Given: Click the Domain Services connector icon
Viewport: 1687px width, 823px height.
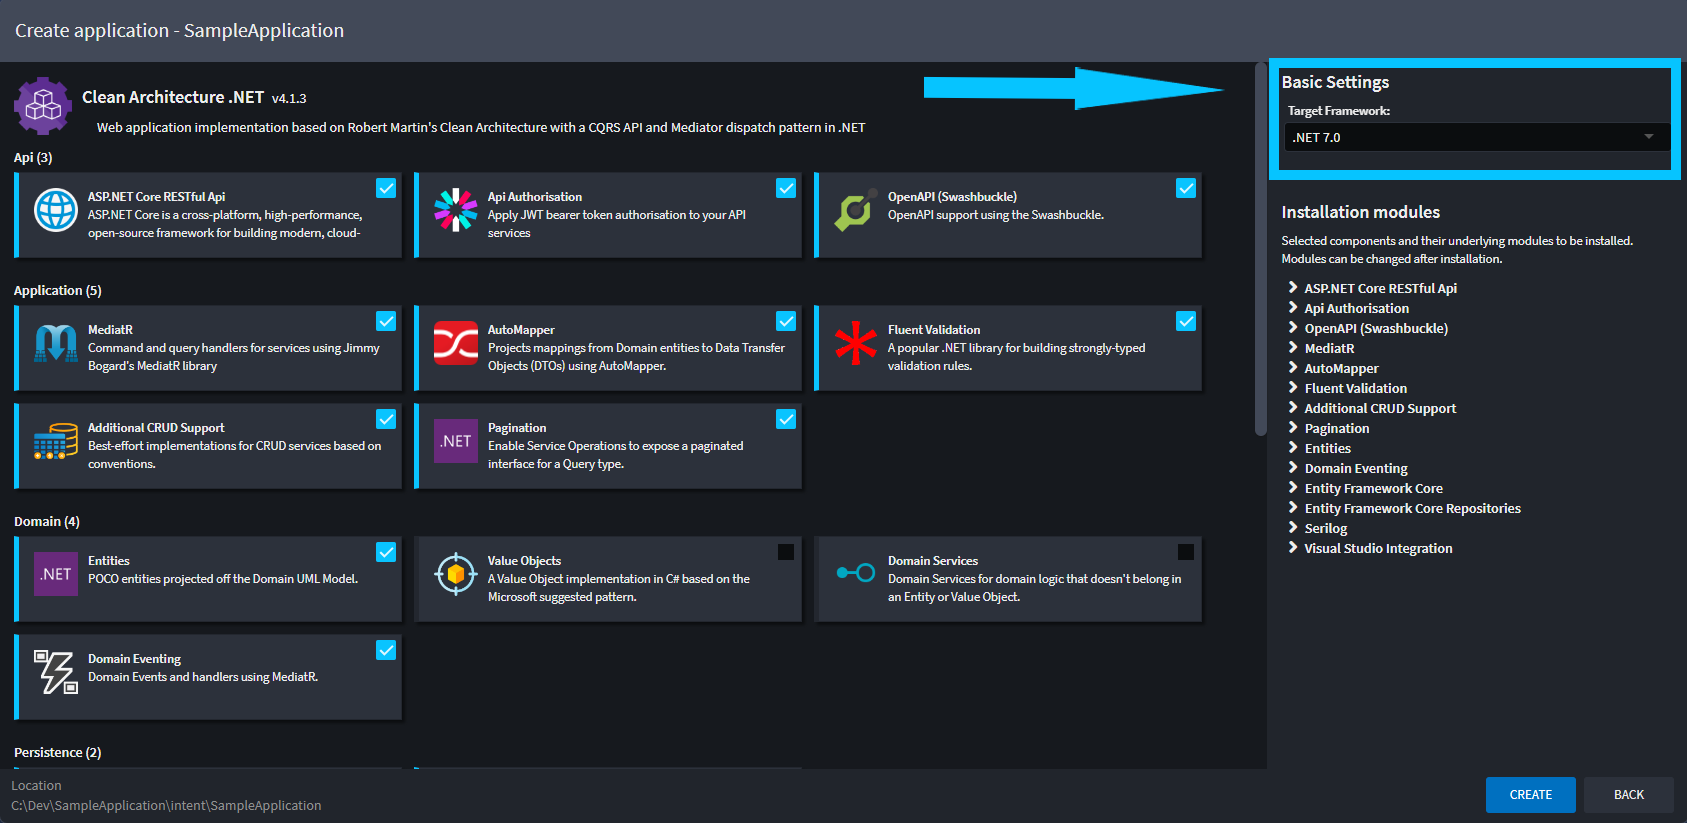Looking at the screenshot, I should click(x=856, y=573).
